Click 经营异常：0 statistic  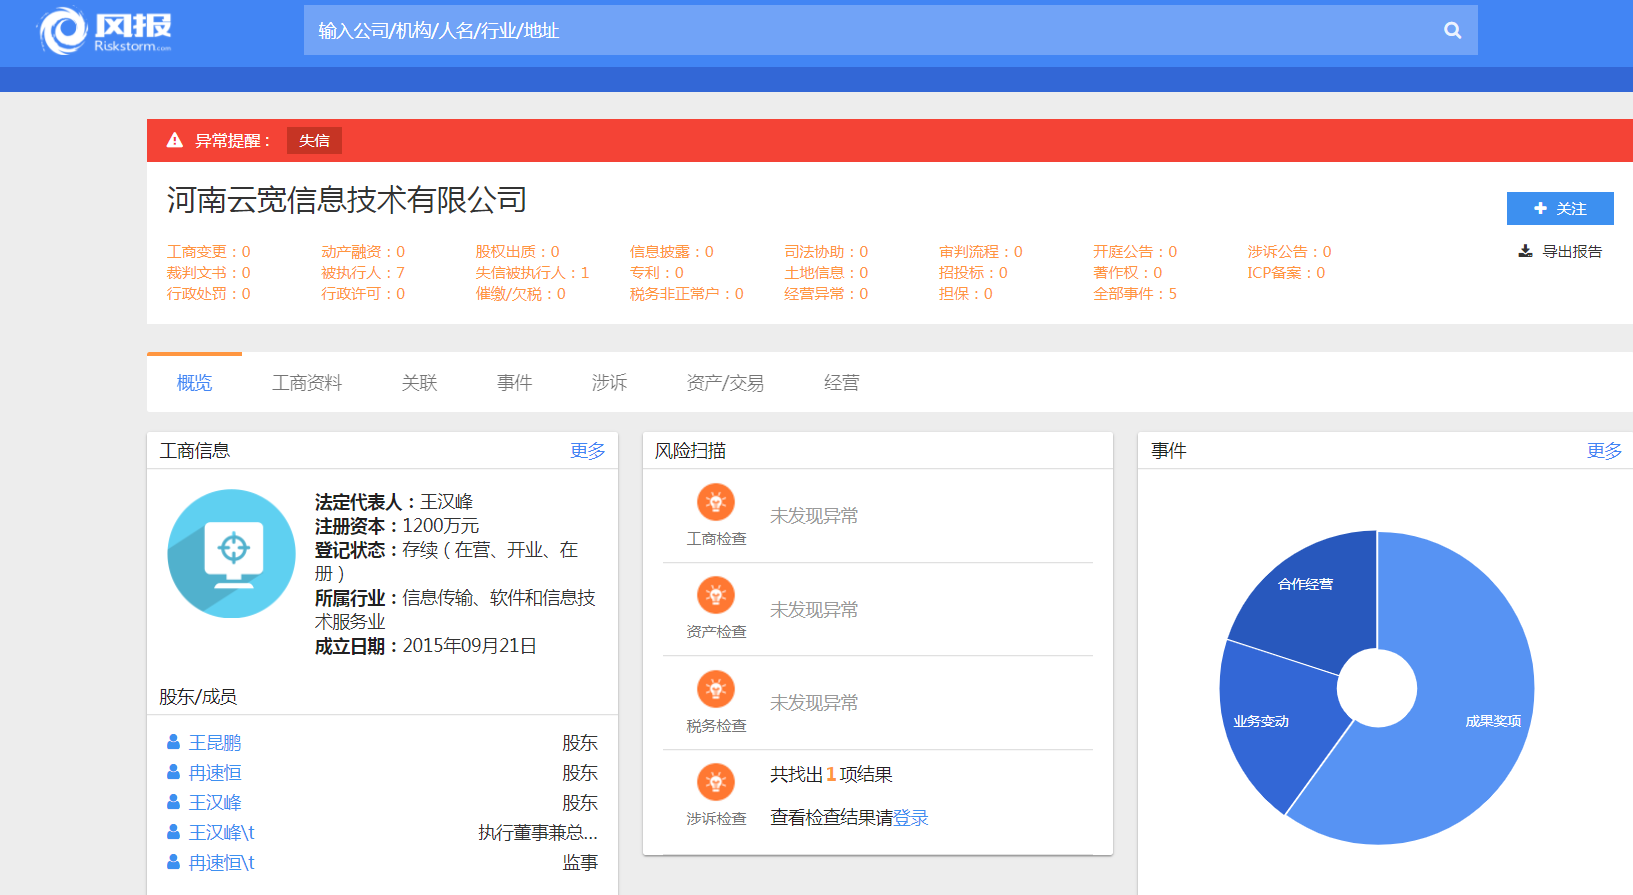pos(826,294)
